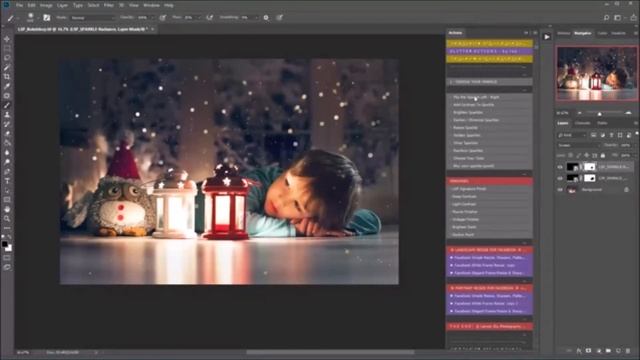The height and width of the screenshot is (360, 640).
Task: Toggle lock position
Action: 587,156
